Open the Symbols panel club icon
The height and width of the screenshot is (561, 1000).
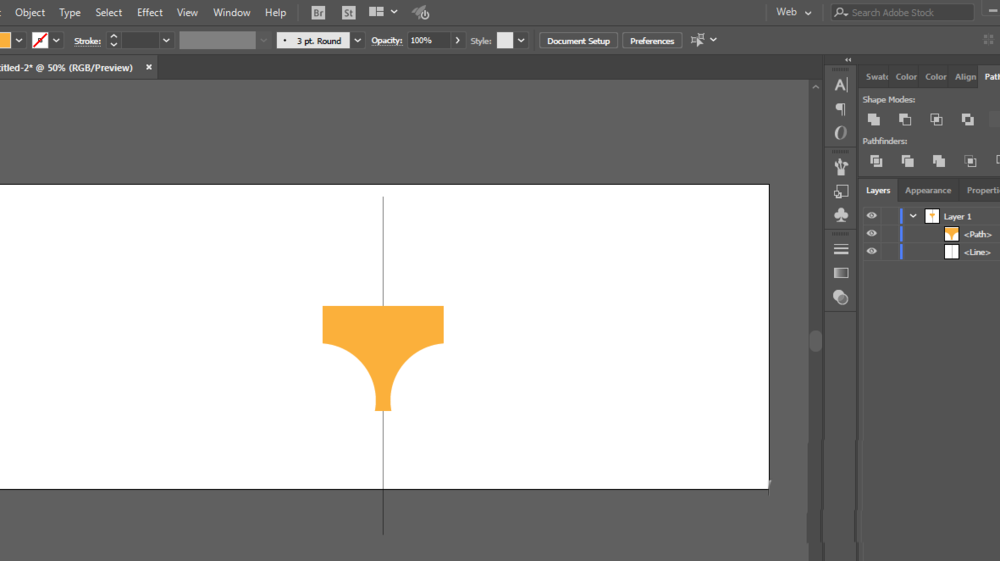coord(841,215)
